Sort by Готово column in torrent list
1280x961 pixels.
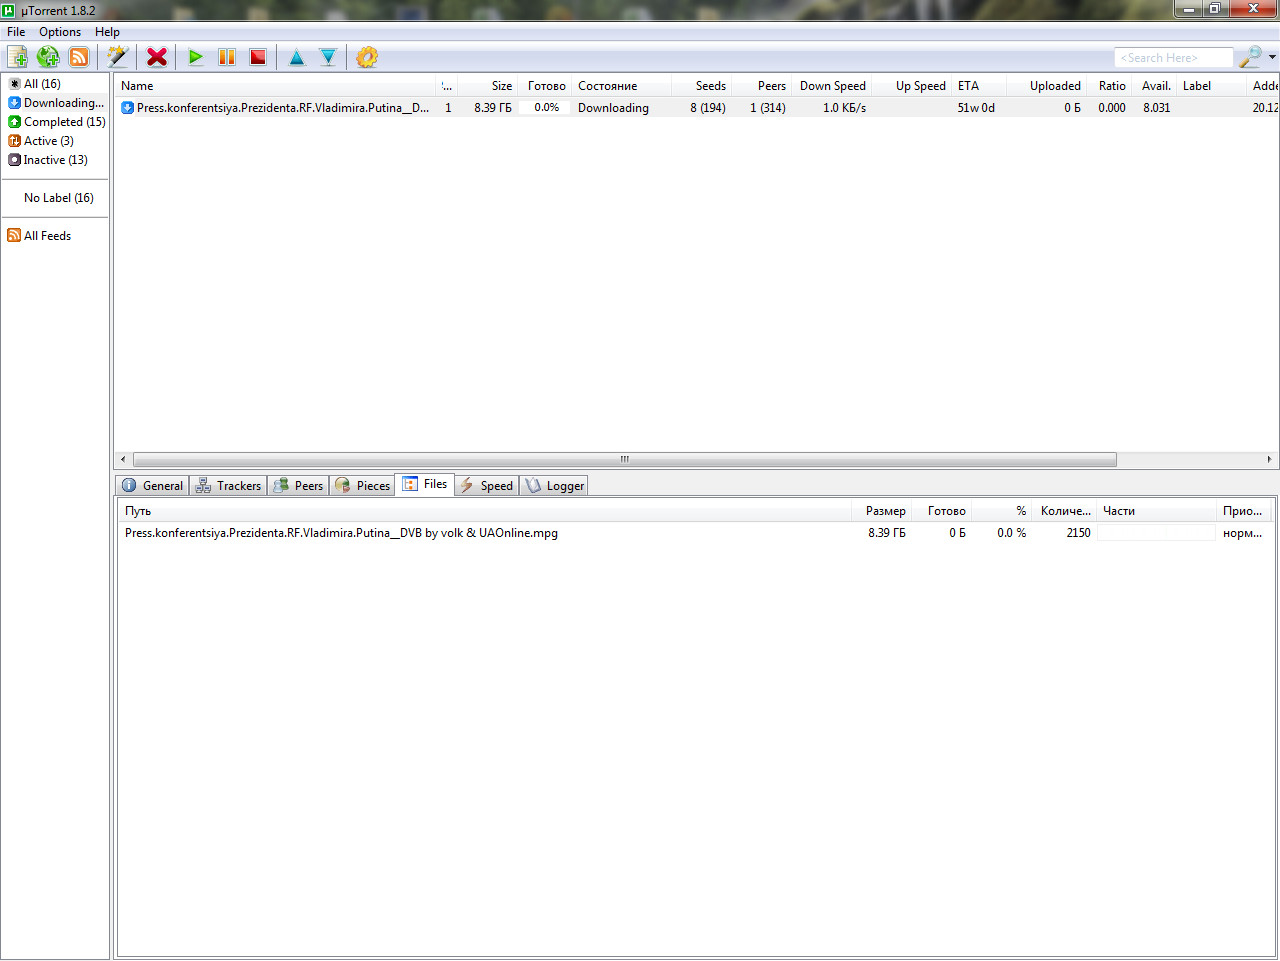pos(545,86)
